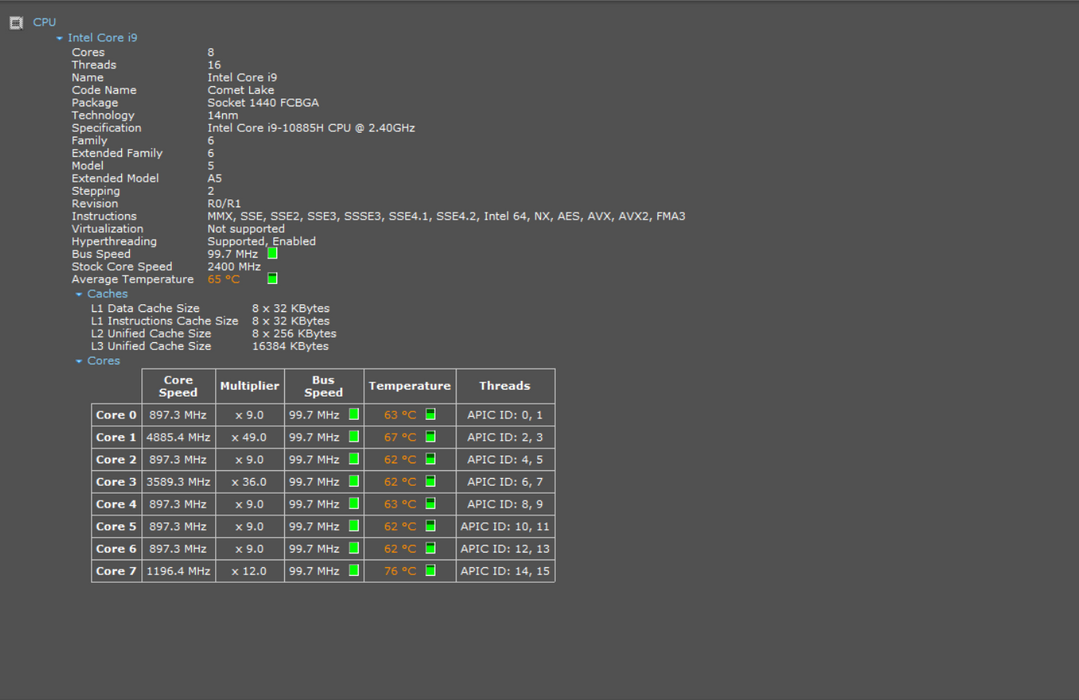Screen dimensions: 1079x700
Task: Click the Intel Core i9 node label
Action: (x=103, y=38)
